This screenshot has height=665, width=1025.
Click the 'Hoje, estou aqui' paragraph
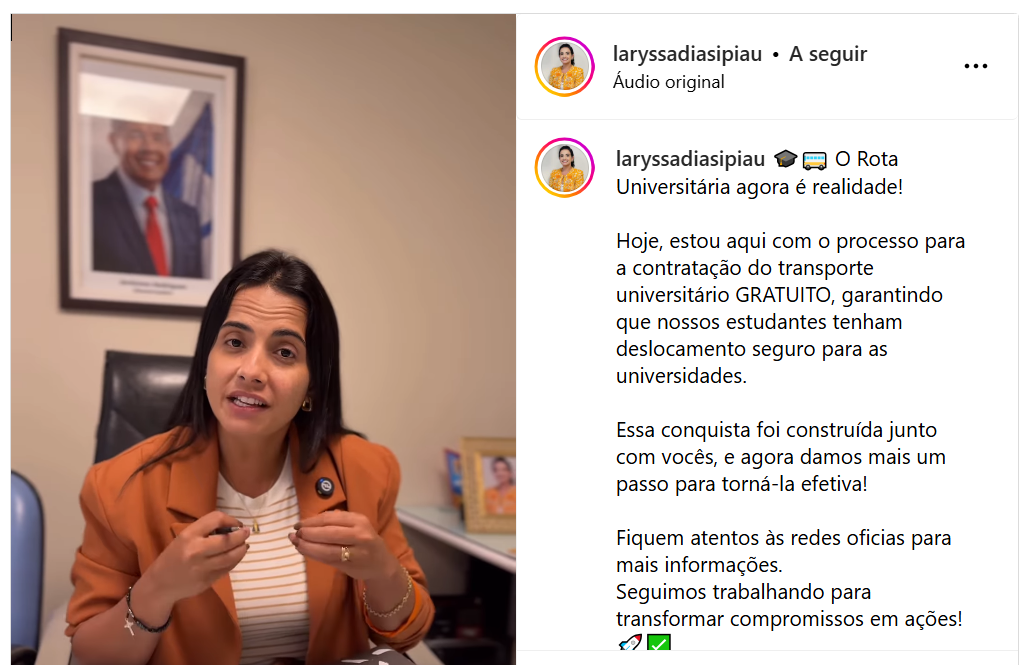[790, 308]
